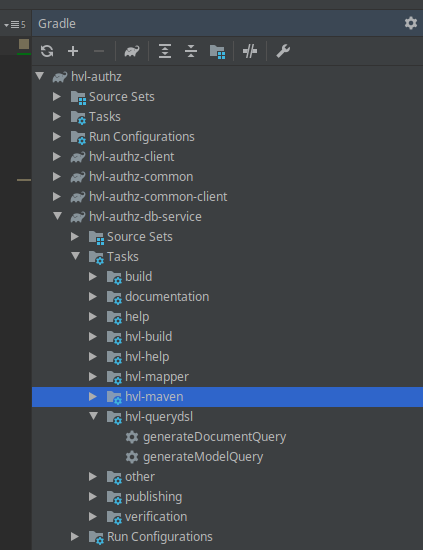Click the Collapse All toolbar icon

[x=191, y=51]
